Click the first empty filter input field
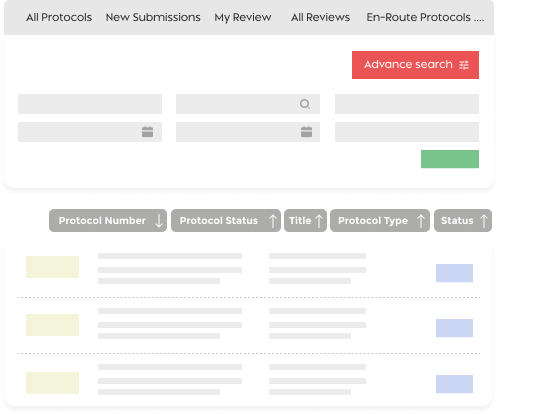537x414 pixels. click(90, 104)
